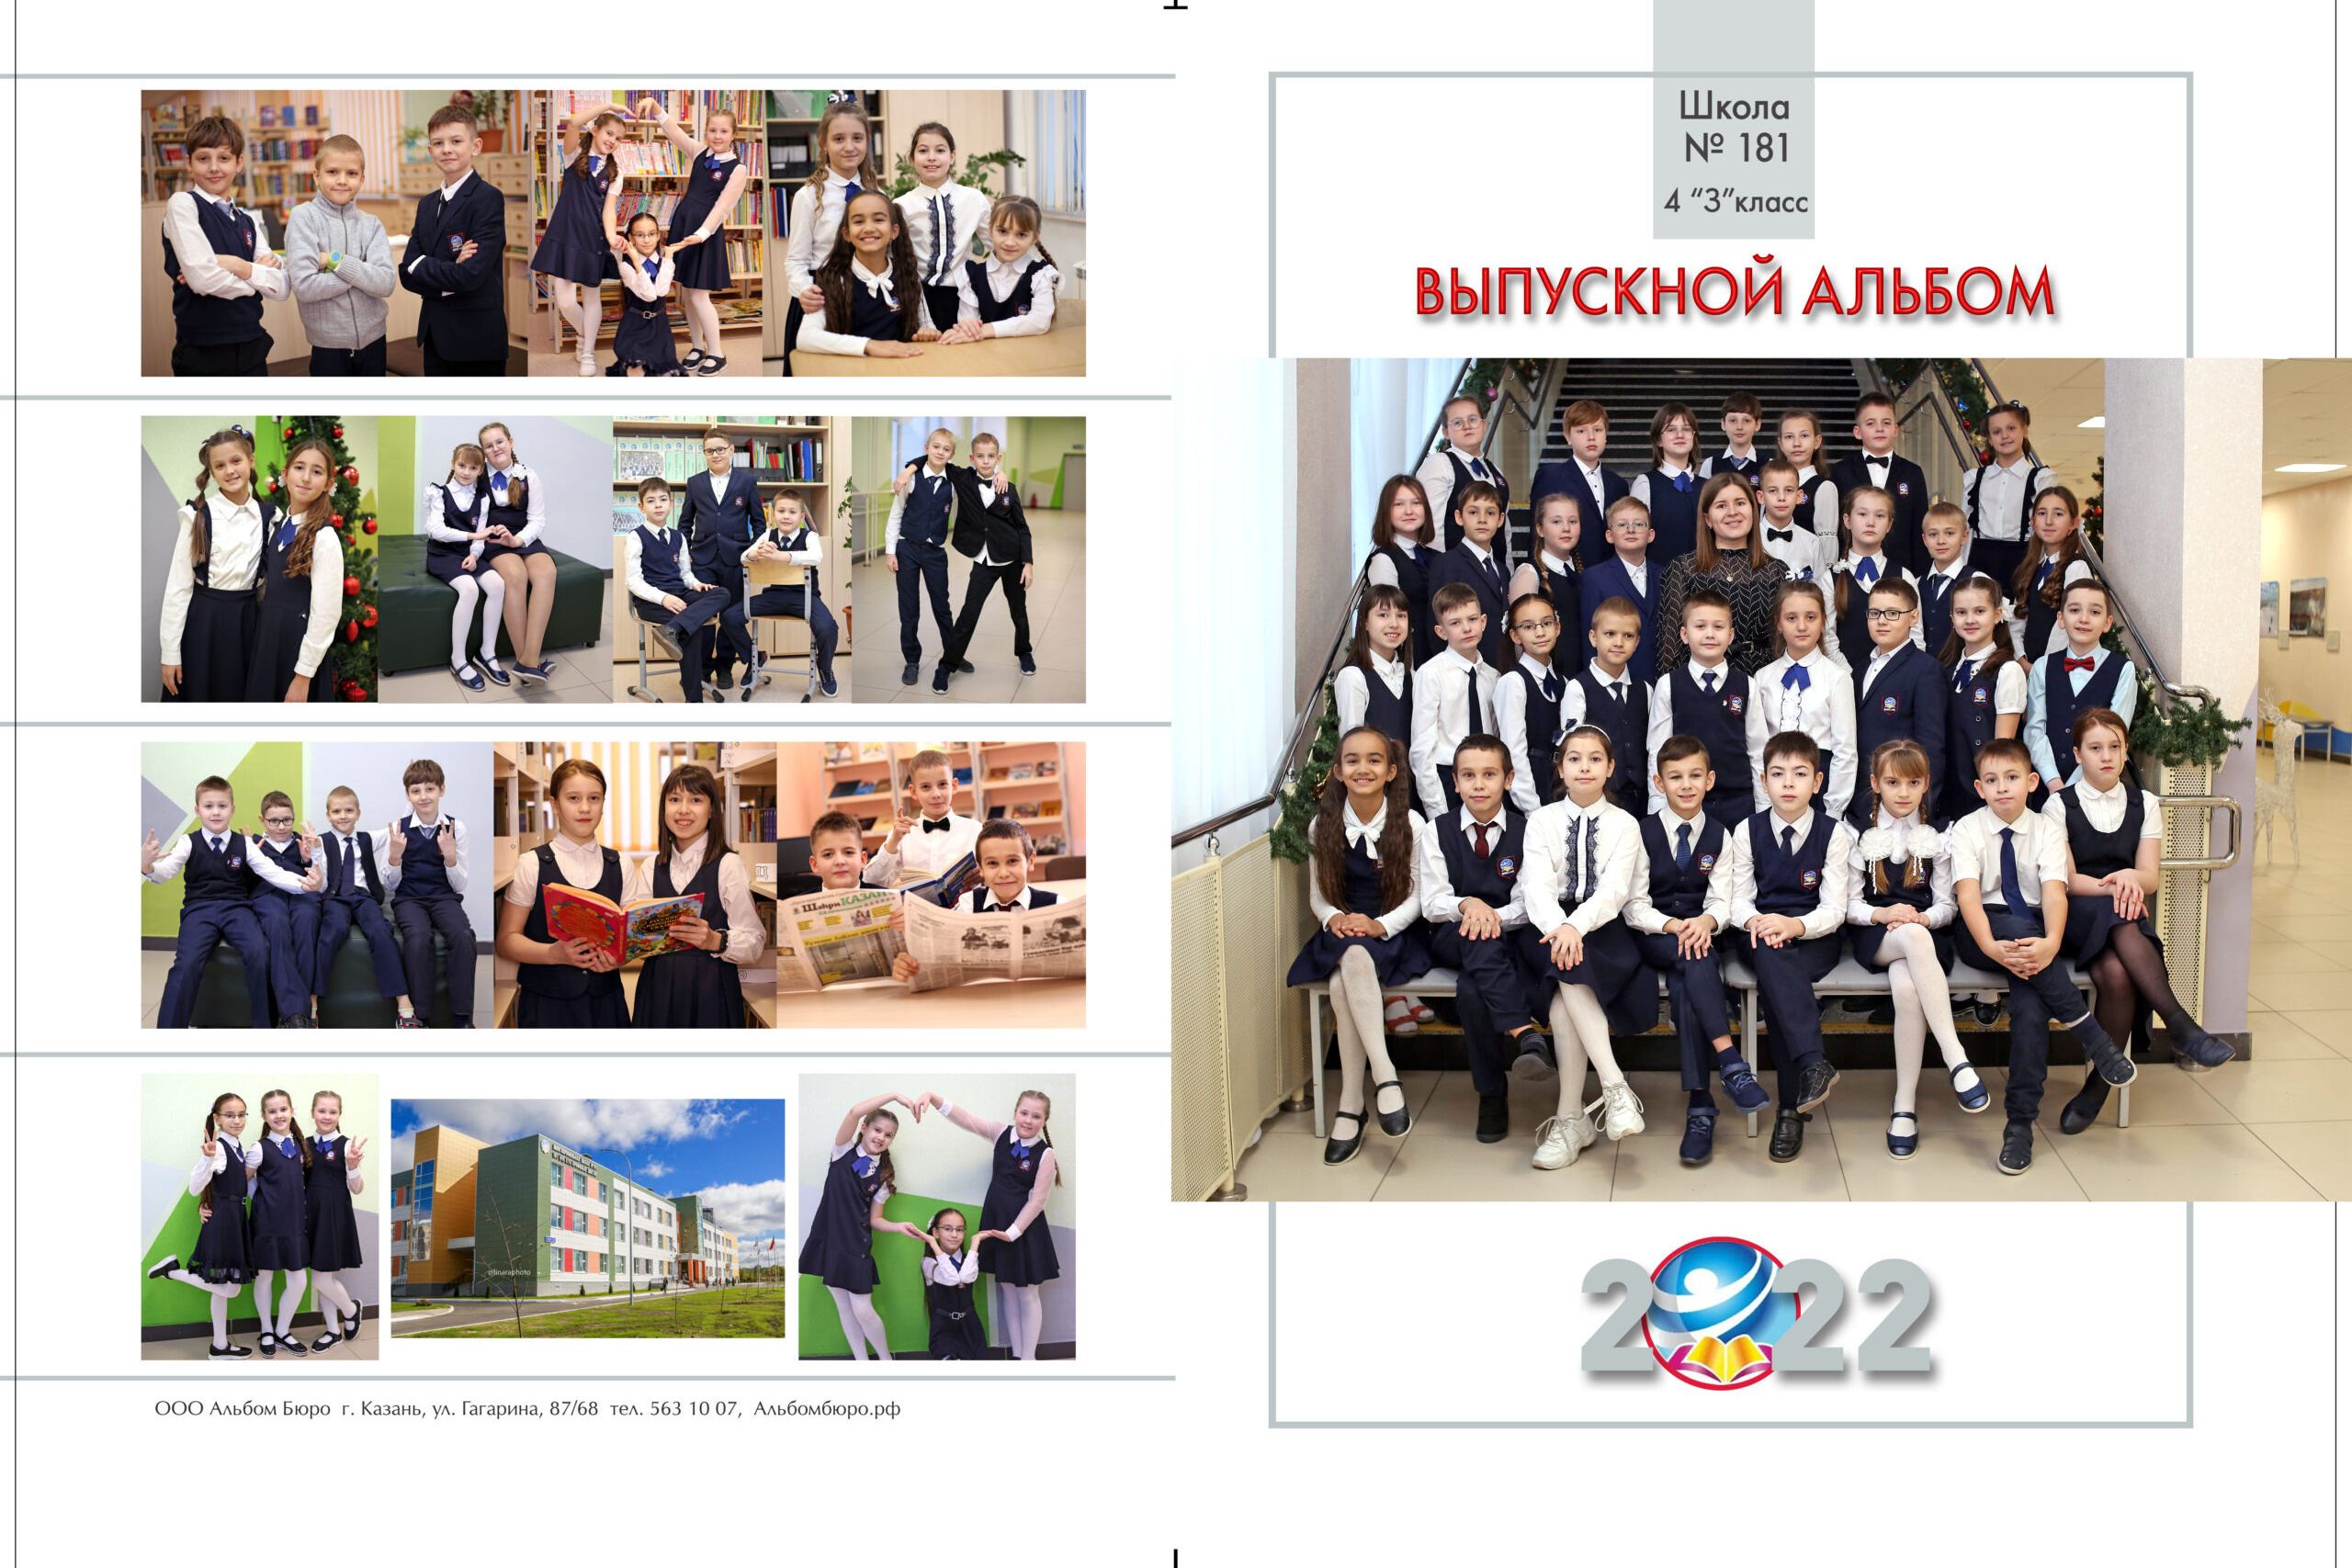The height and width of the screenshot is (1568, 2352).
Task: Select the large class group photo
Action: point(1760,778)
